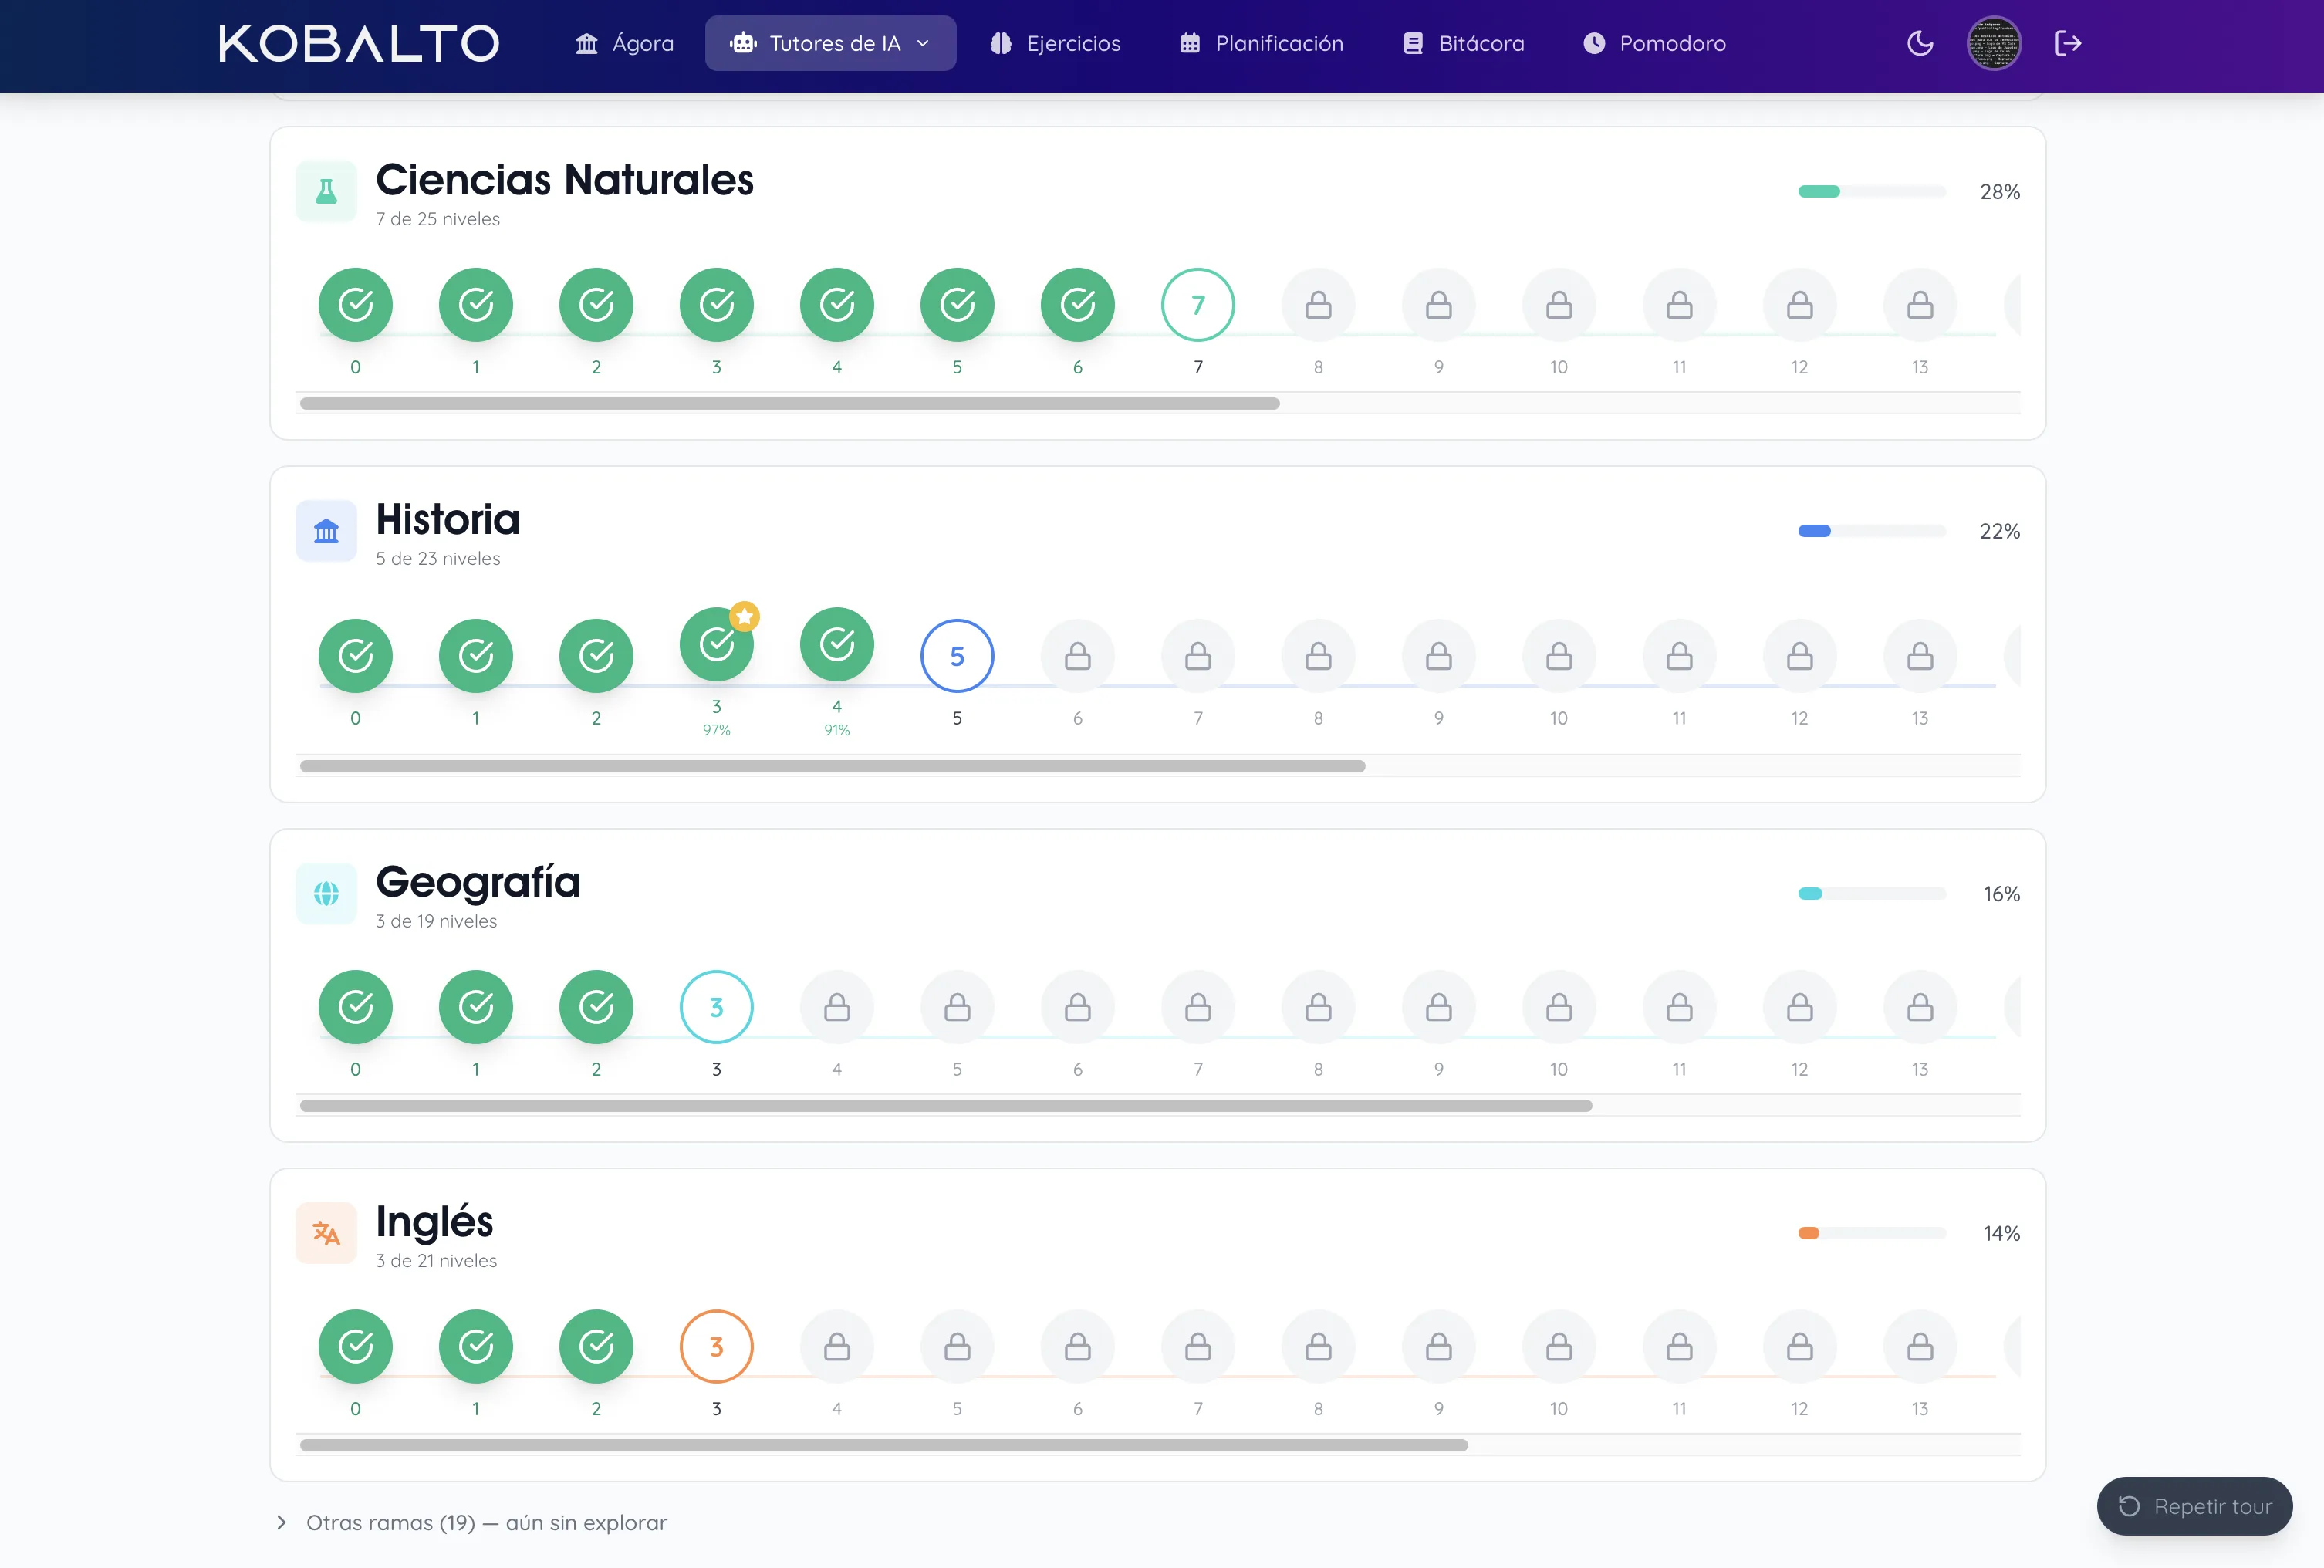Click the star badge on Historia level 3
The width and height of the screenshot is (2324, 1568).
(744, 617)
